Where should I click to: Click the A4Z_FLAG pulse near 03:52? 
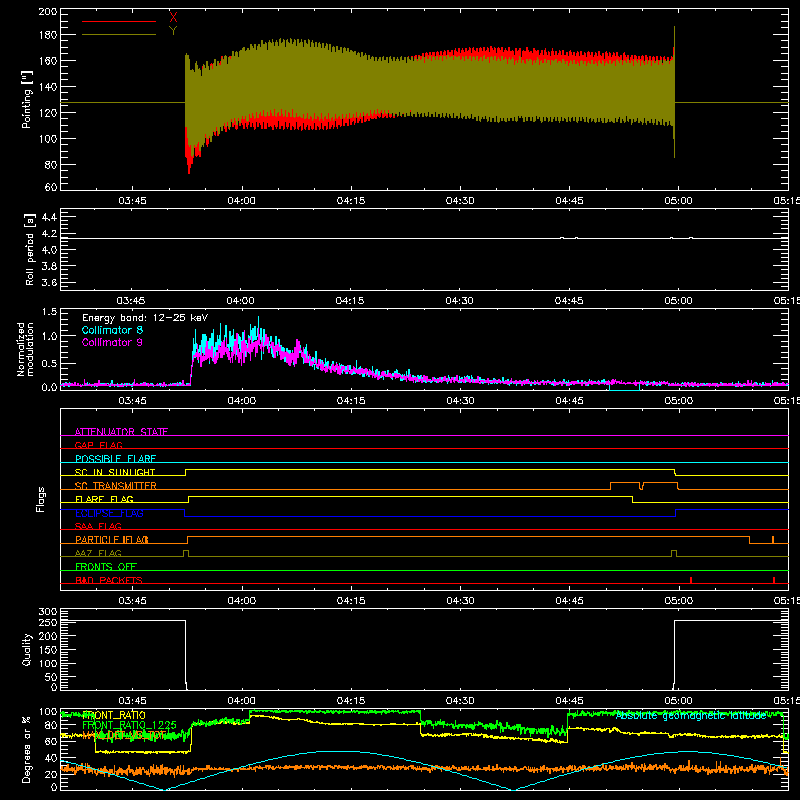click(x=186, y=553)
